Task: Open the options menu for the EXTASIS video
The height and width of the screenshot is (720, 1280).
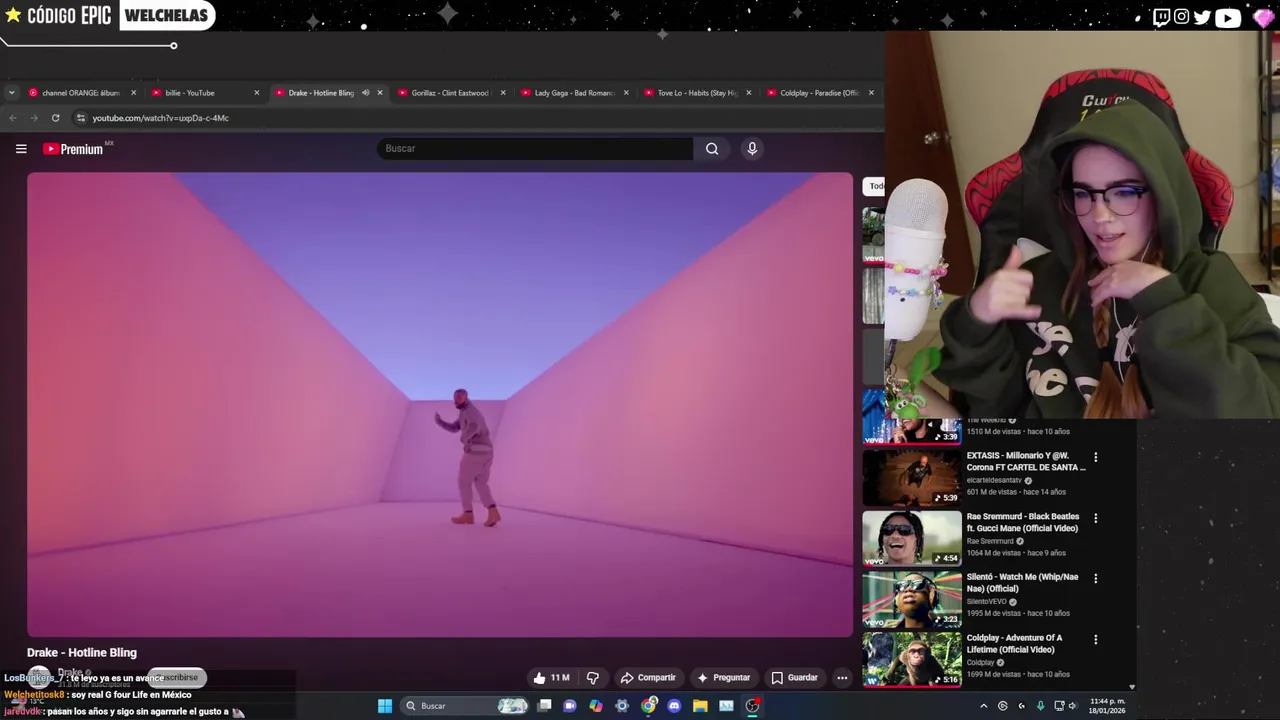Action: click(x=1095, y=457)
